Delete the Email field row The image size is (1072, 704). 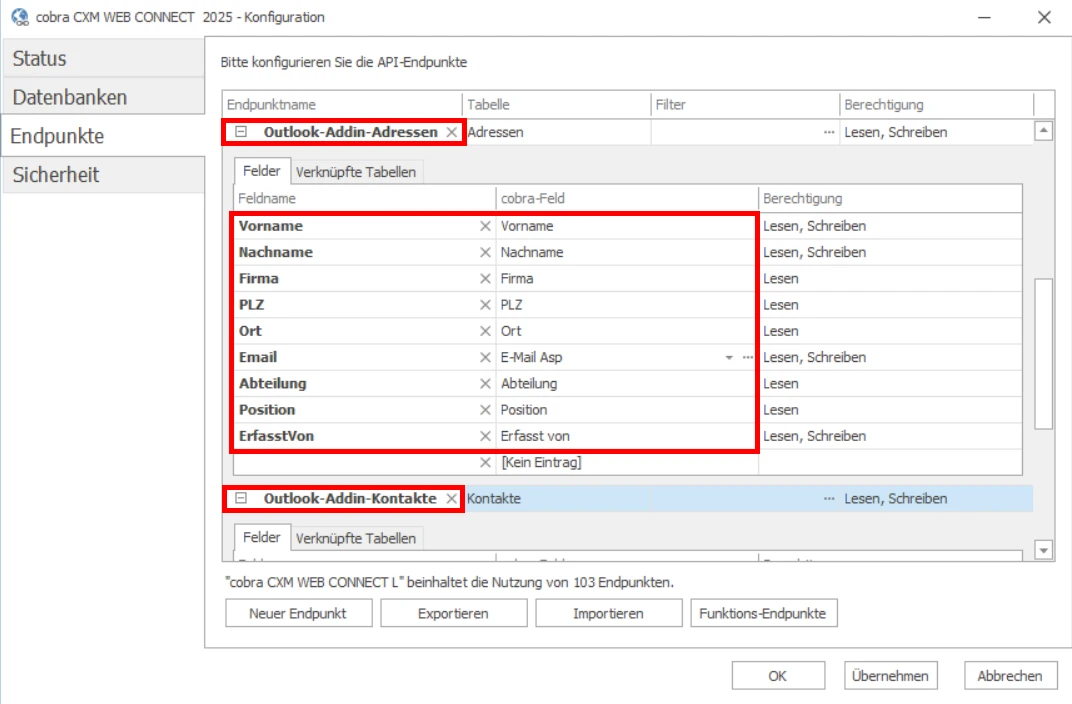pyautogui.click(x=485, y=357)
